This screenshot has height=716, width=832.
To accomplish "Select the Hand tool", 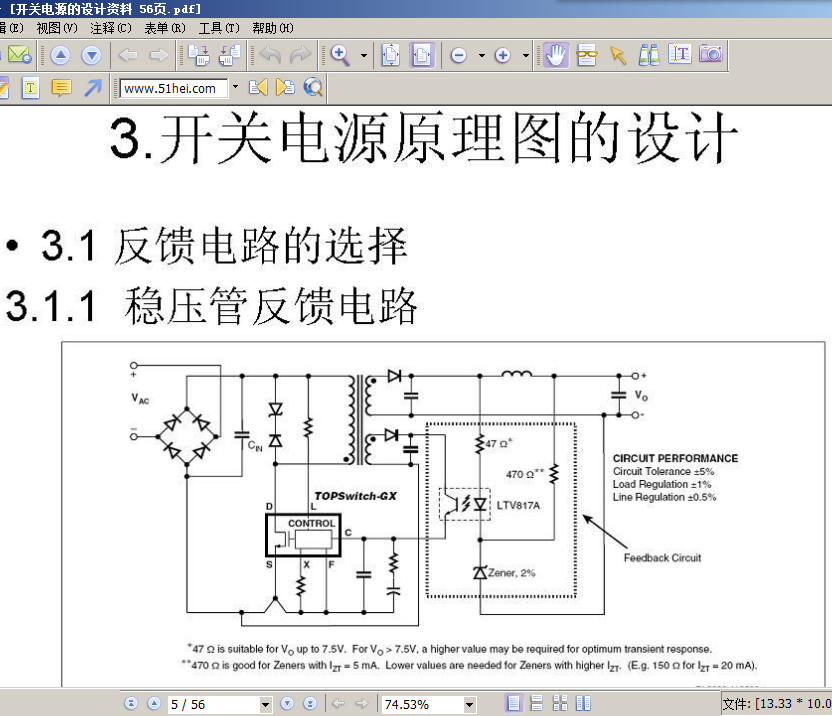I will [x=556, y=55].
